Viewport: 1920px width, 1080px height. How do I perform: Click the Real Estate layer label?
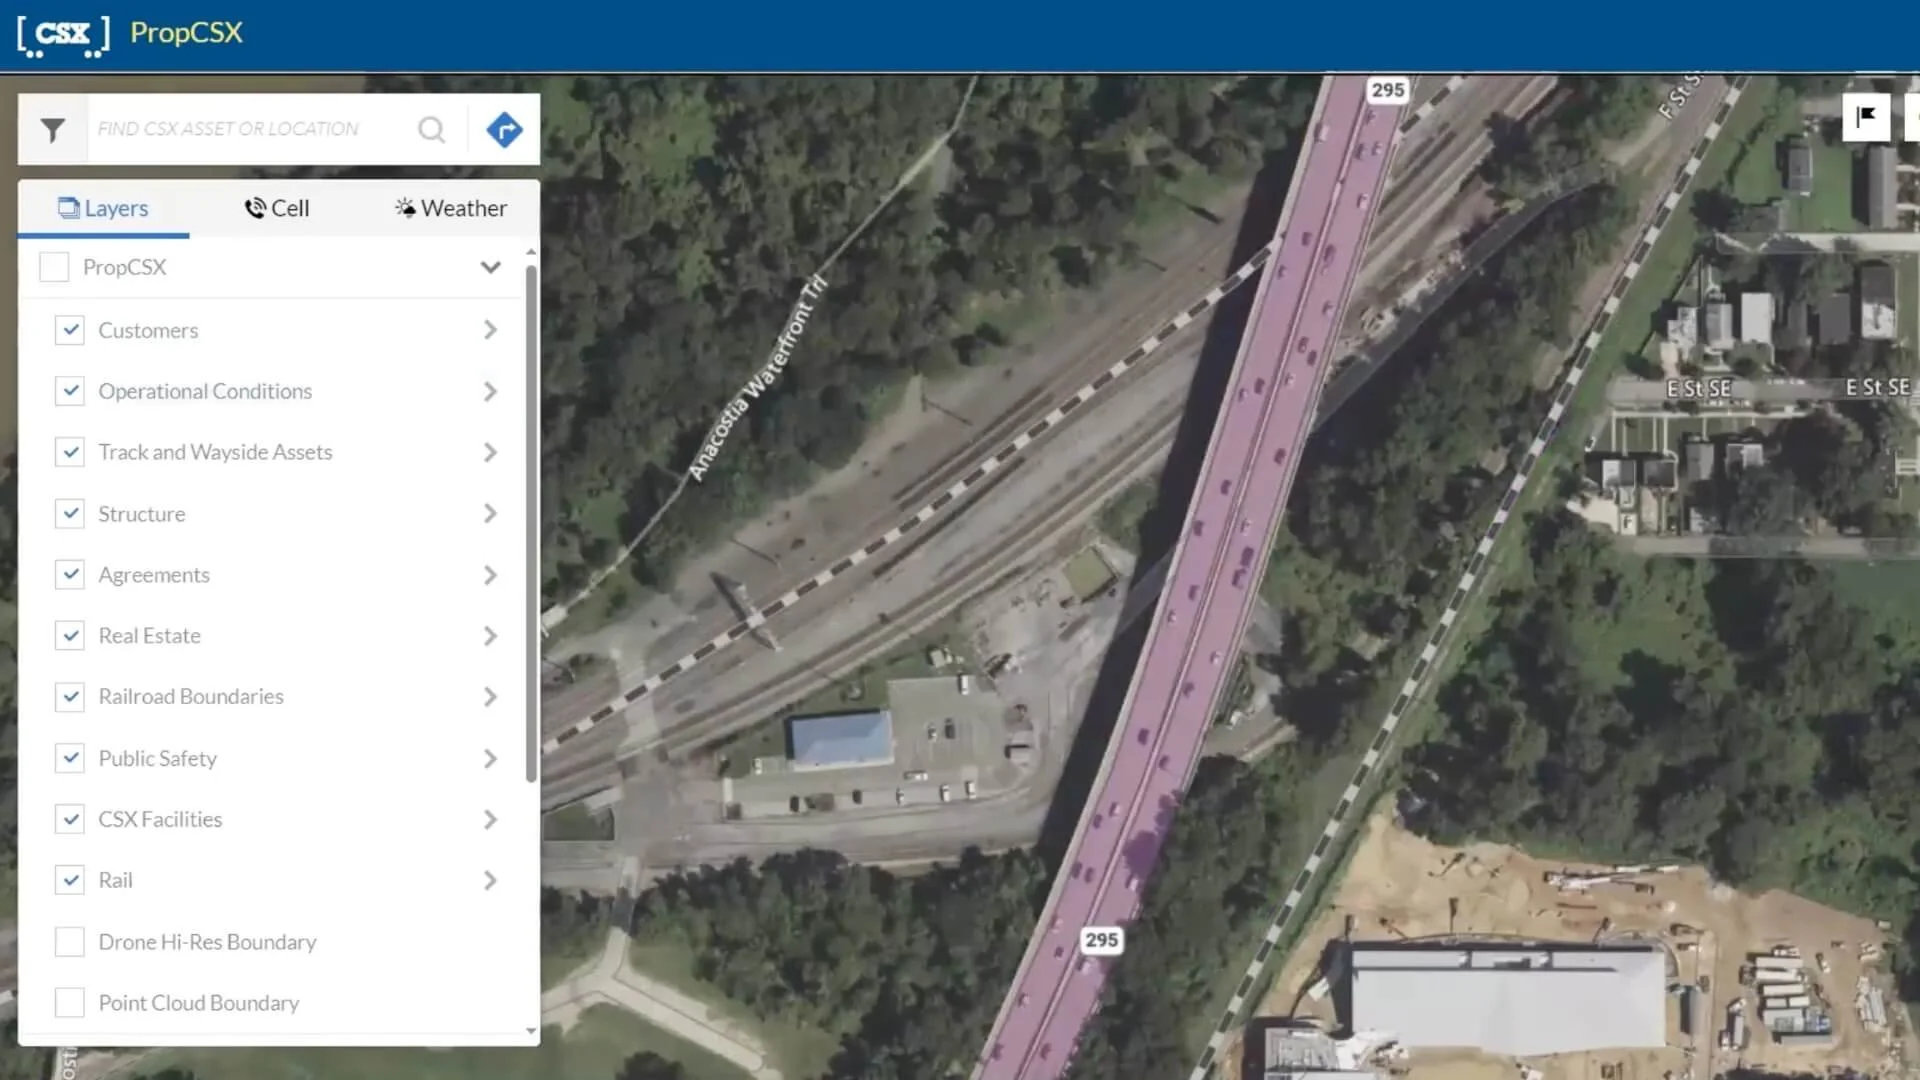149,636
